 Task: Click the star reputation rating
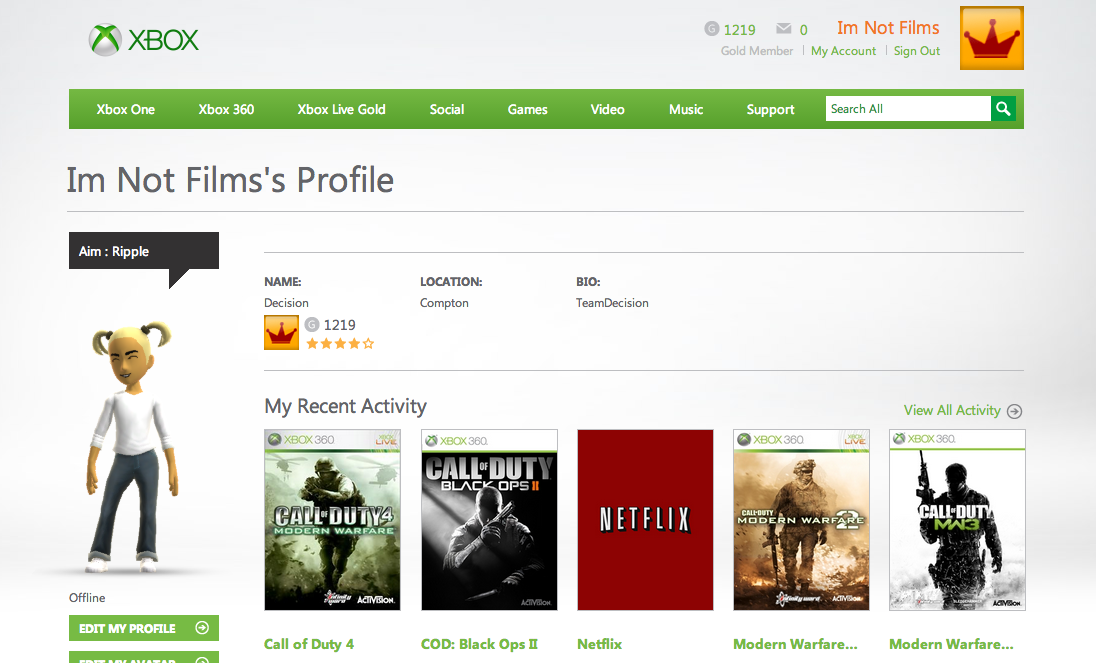(340, 343)
